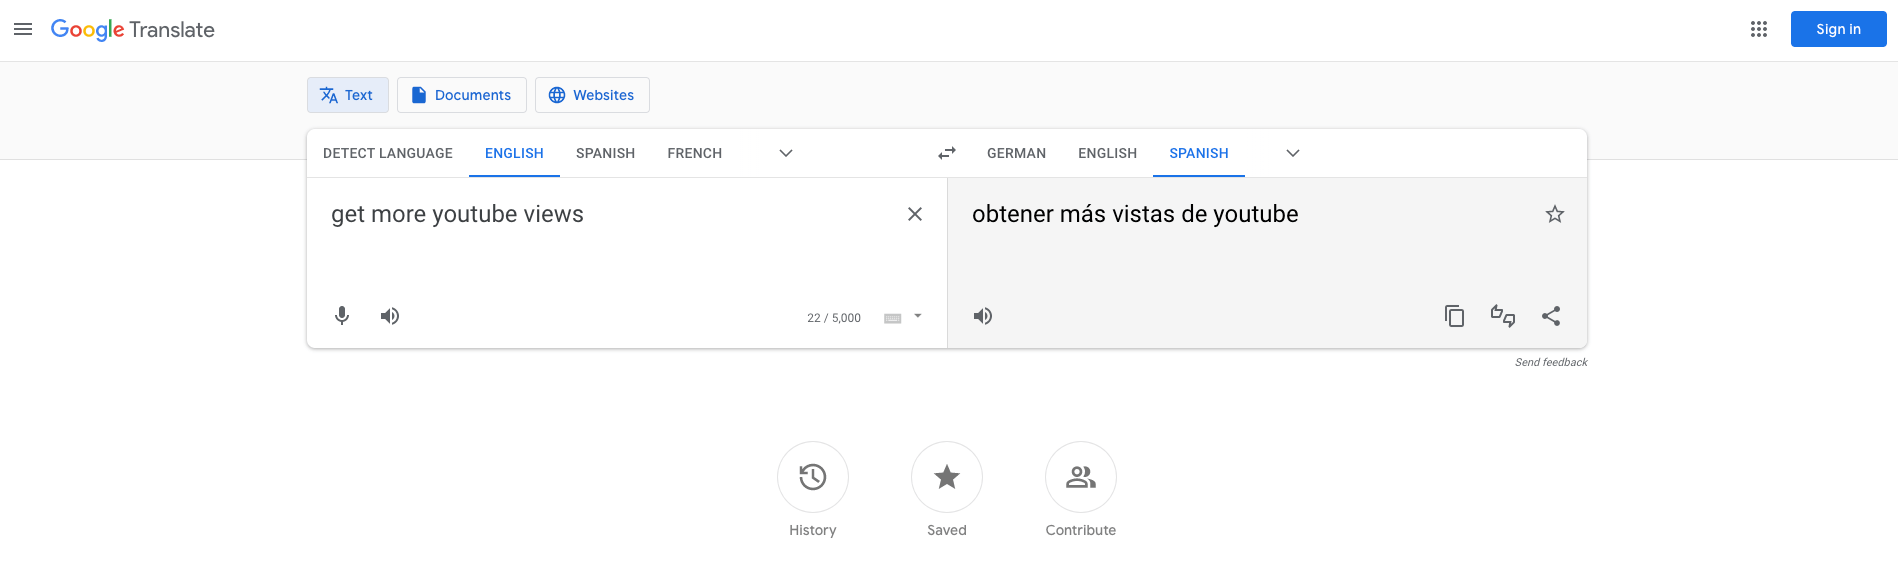Expand source language list chevron
Screen dimensions: 1898x577
786,153
